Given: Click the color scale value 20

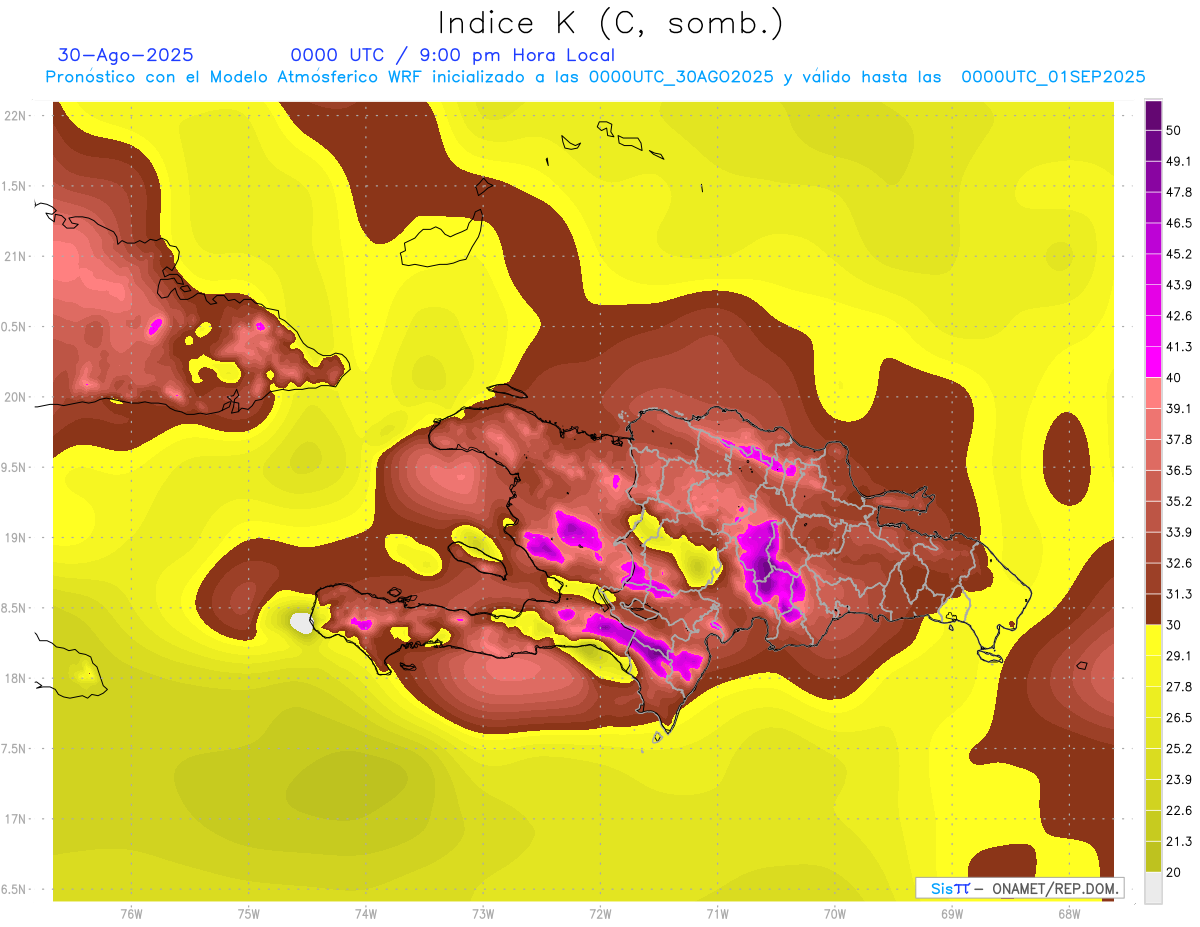Looking at the screenshot, I should [1175, 872].
